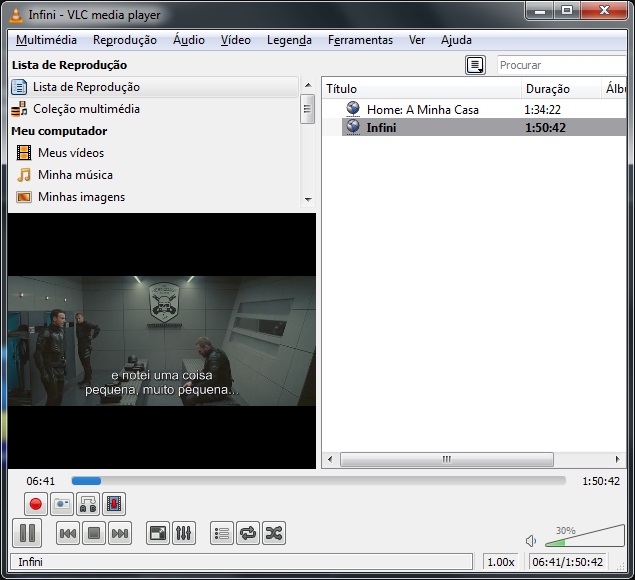The image size is (635, 580).
Task: Take a video snapshot
Action: (x=62, y=504)
